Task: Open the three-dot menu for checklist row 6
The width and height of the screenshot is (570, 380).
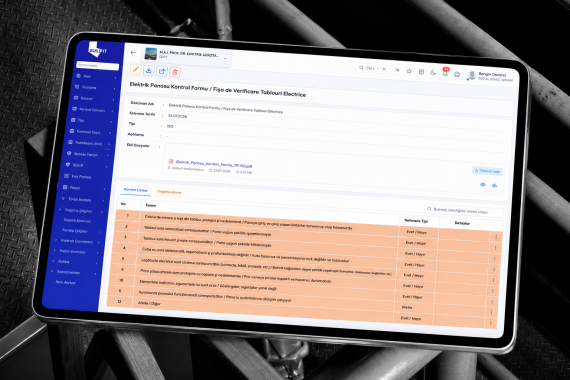Action: pos(493,291)
